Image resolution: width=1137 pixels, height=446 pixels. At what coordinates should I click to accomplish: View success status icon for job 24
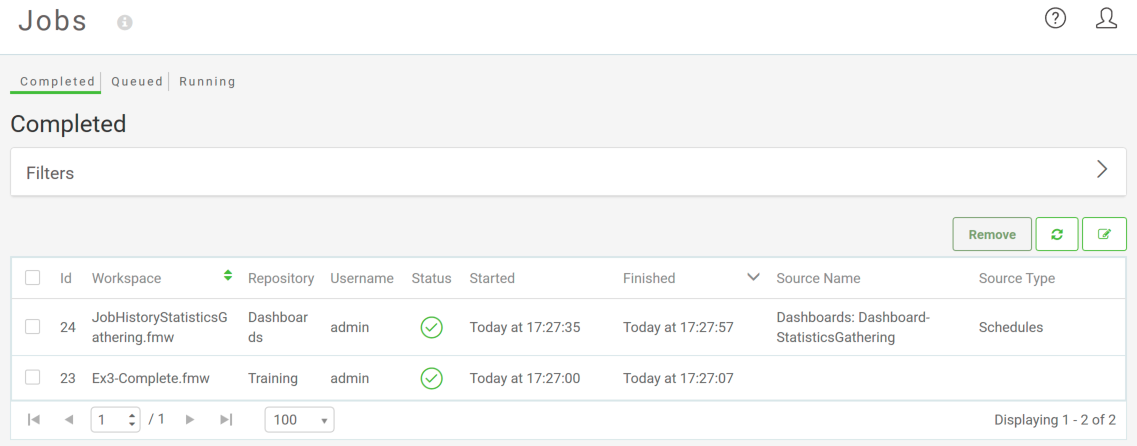(x=431, y=328)
